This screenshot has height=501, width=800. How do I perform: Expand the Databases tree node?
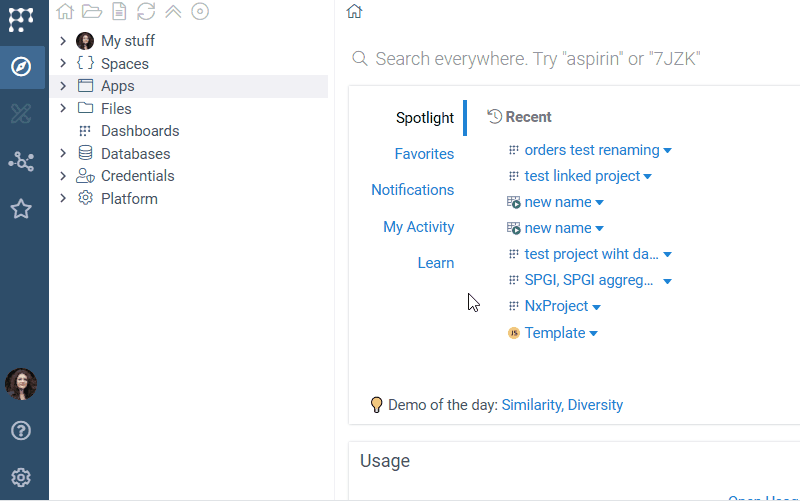(63, 154)
